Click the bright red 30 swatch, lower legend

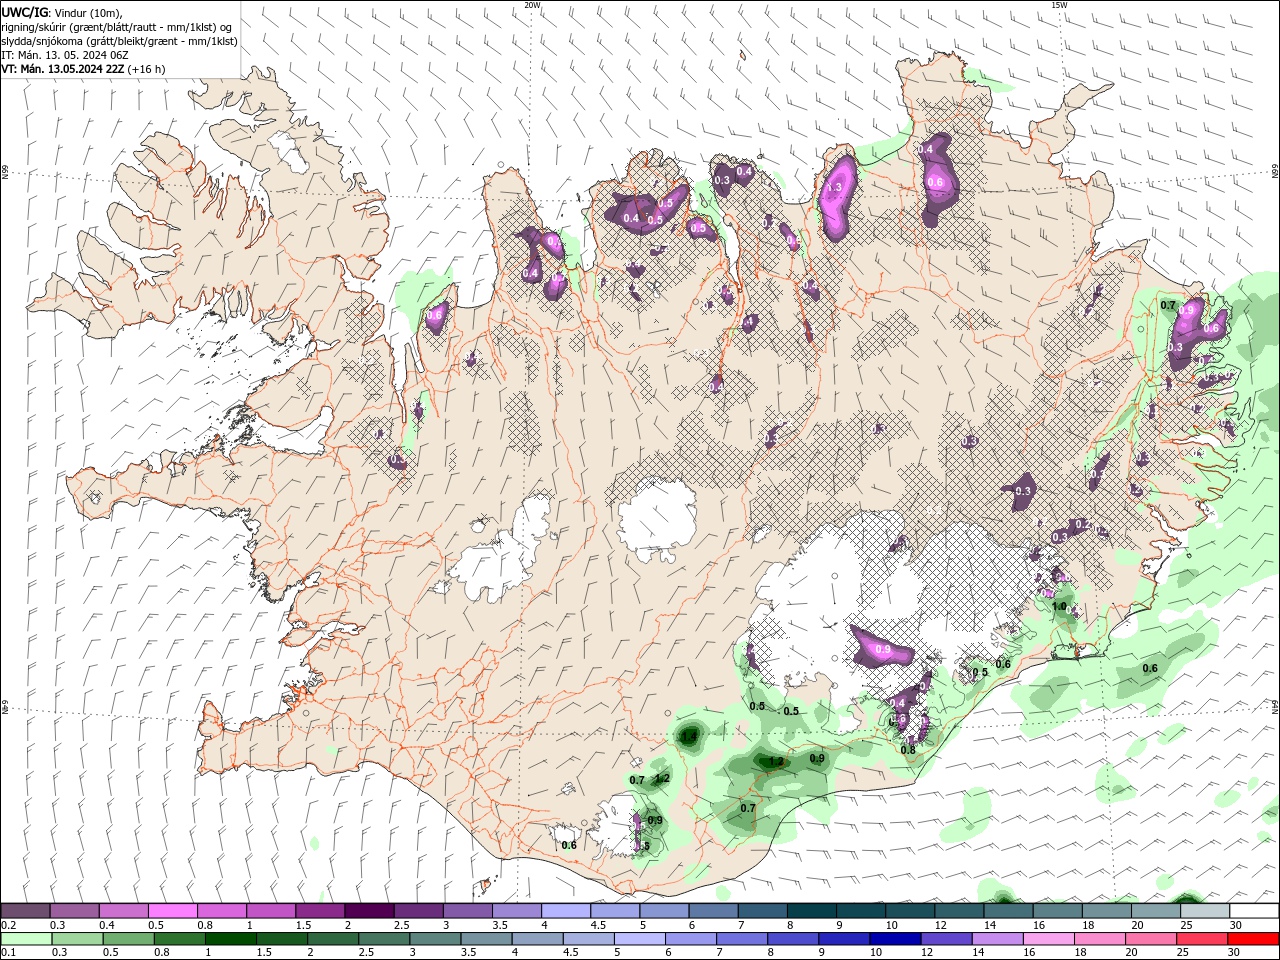[1254, 939]
